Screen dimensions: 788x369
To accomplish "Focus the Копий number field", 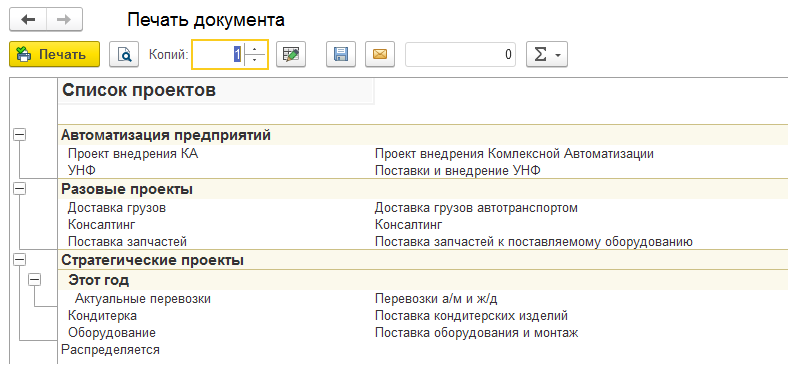I will [x=219, y=54].
